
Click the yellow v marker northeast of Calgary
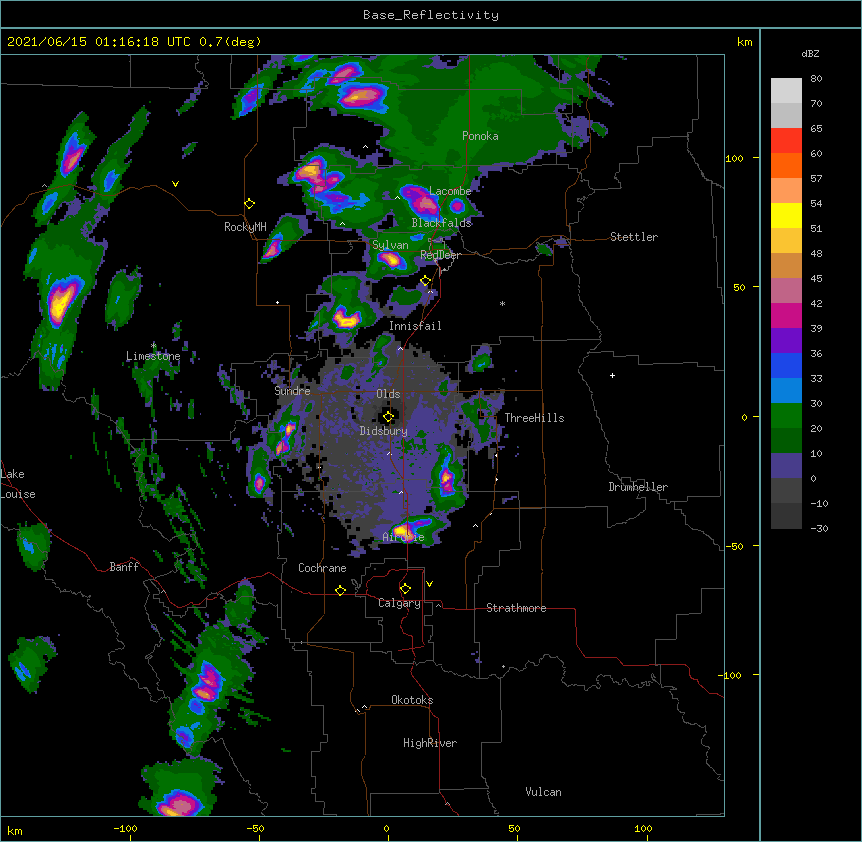429,584
